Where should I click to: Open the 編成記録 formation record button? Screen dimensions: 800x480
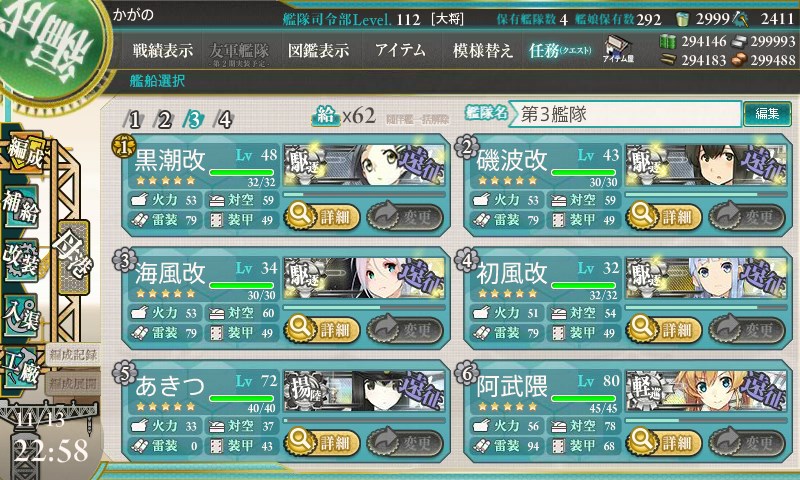click(x=73, y=355)
